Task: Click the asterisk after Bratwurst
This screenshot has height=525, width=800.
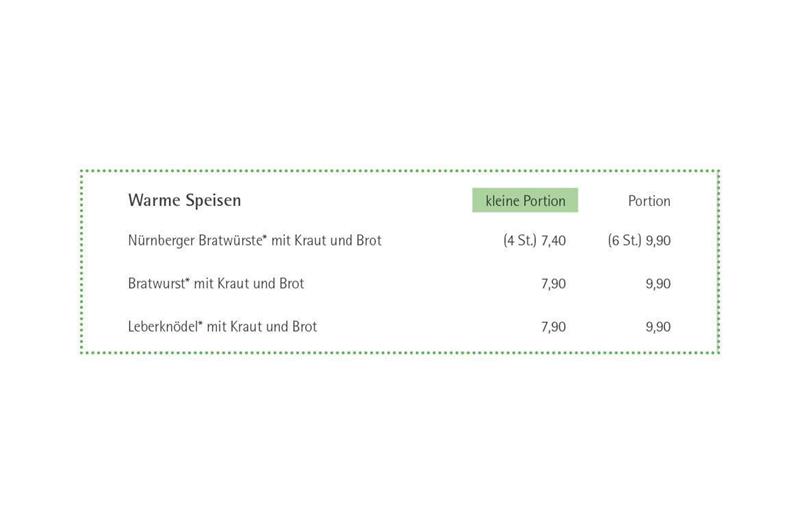Action: 188,280
